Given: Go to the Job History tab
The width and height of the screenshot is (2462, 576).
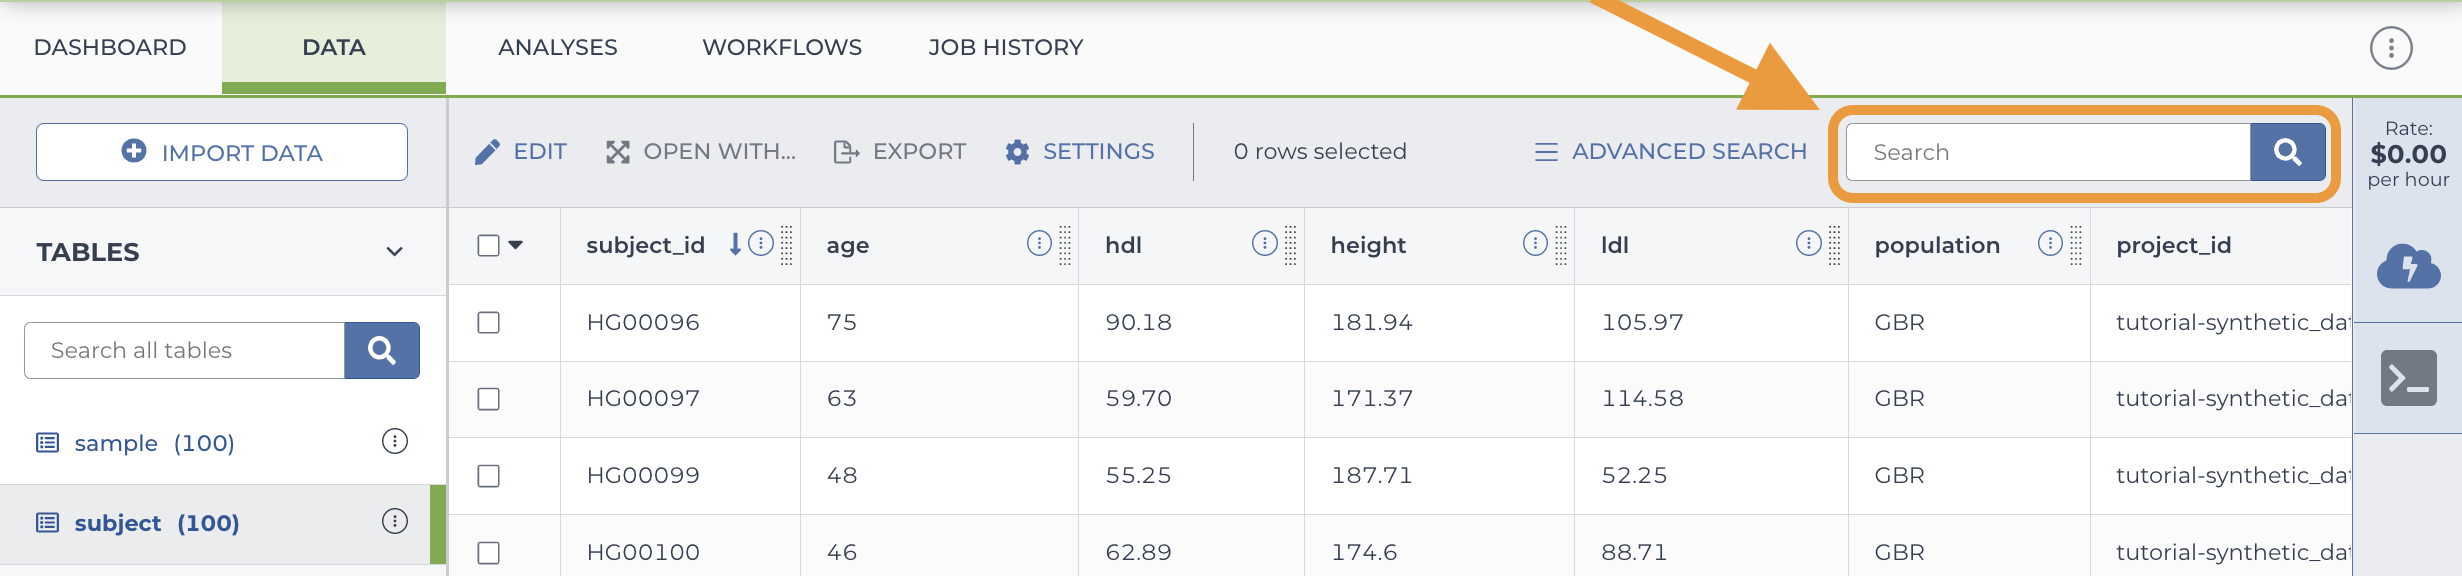Looking at the screenshot, I should (1005, 48).
